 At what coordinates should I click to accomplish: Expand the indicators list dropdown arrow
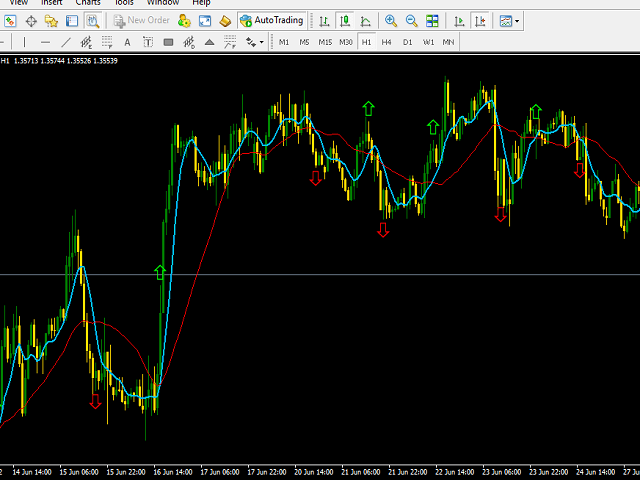coord(517,21)
